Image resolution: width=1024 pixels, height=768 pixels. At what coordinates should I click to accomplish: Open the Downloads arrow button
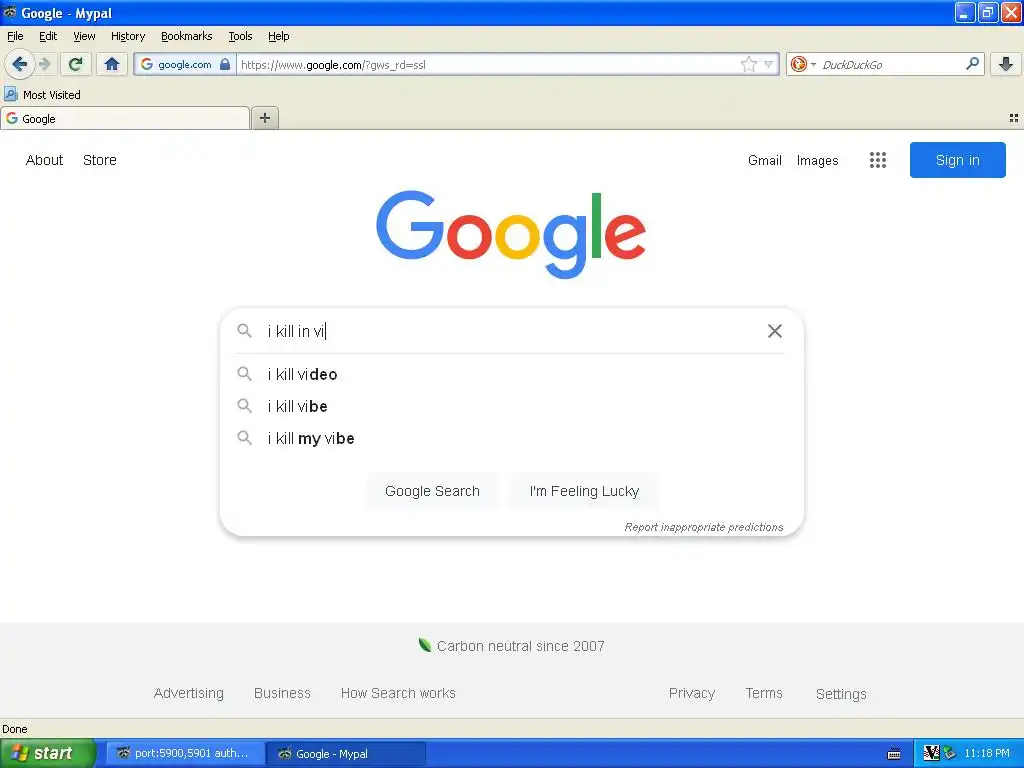click(1006, 64)
